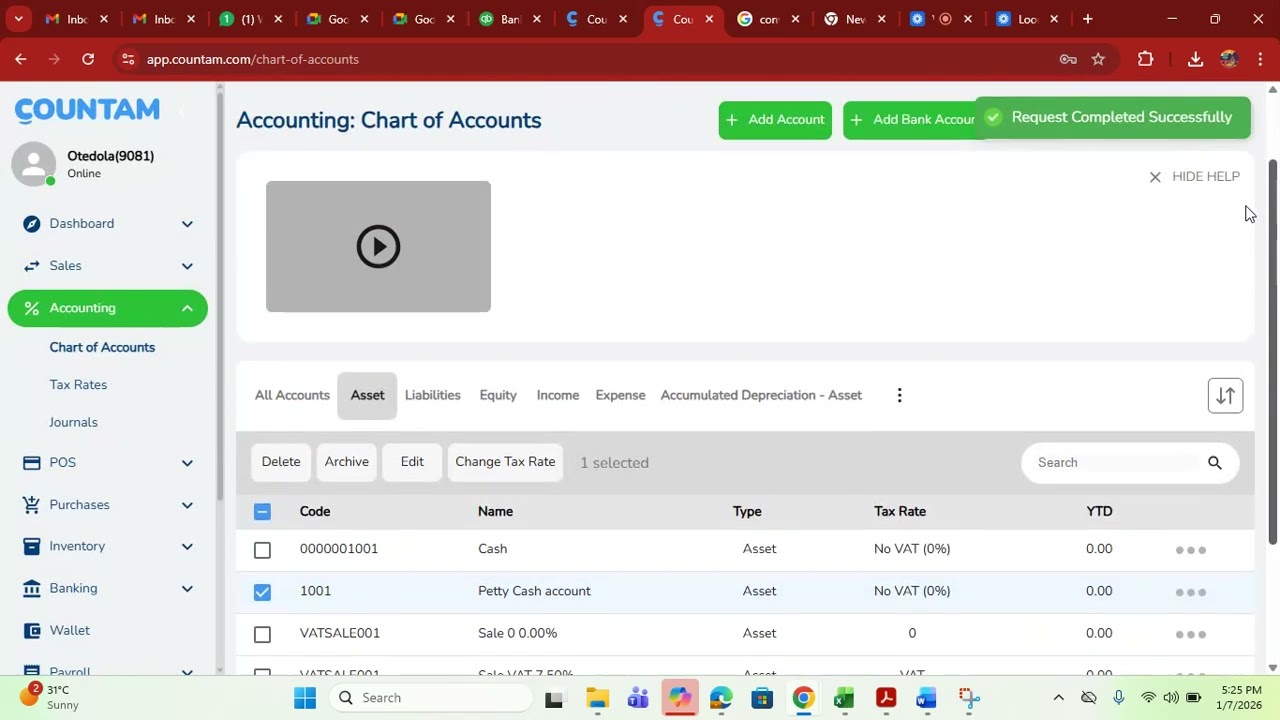Expand the Inventory menu chevron

(x=187, y=546)
